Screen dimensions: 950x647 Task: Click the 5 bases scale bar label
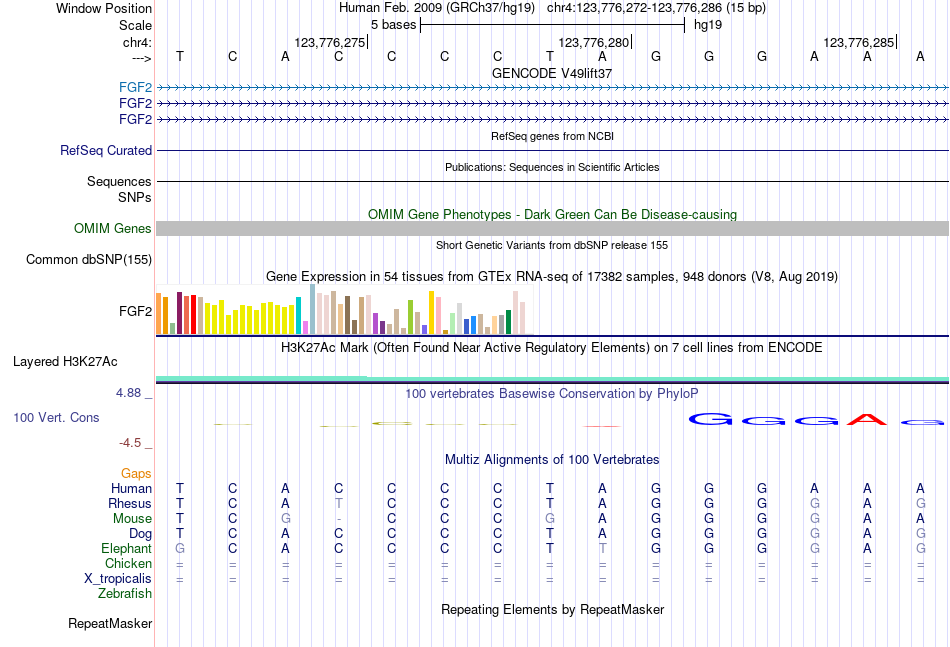click(393, 25)
